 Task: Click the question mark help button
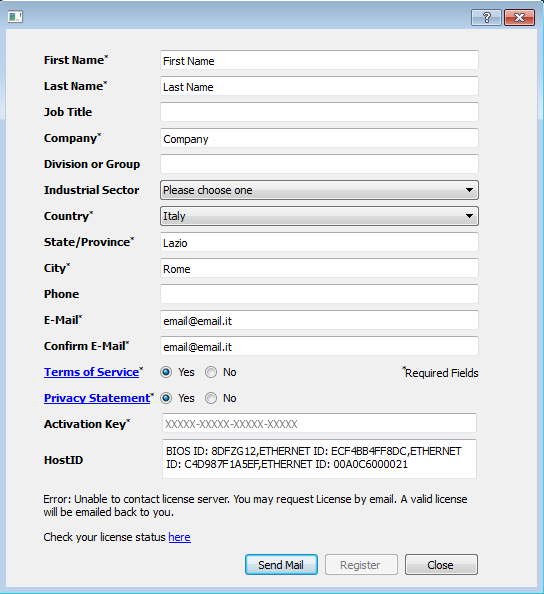(x=486, y=17)
